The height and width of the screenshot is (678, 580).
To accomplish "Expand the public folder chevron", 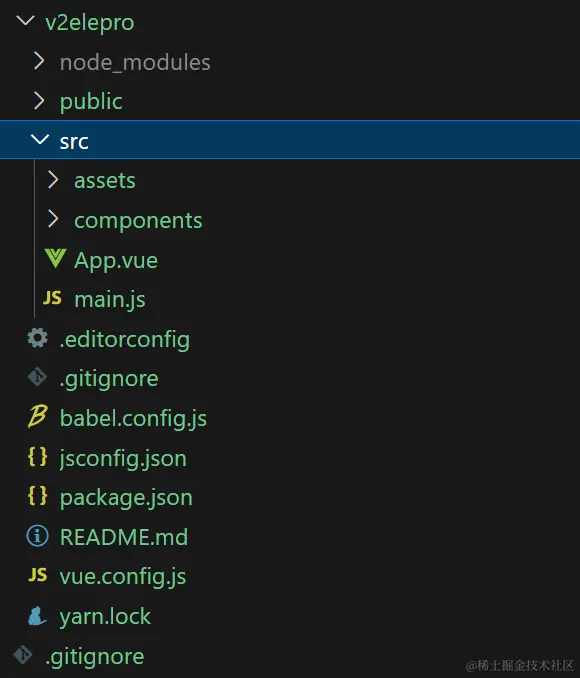I will [39, 100].
